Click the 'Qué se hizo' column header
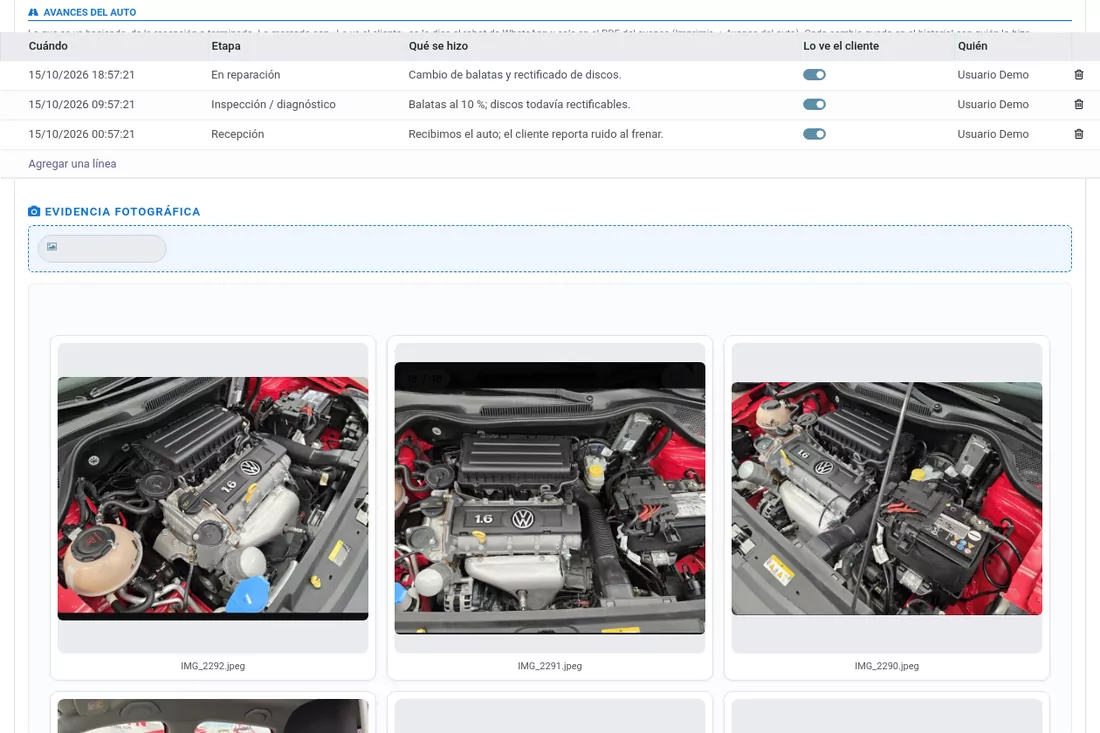Screen dimensions: 1100x733 pyautogui.click(x=438, y=46)
